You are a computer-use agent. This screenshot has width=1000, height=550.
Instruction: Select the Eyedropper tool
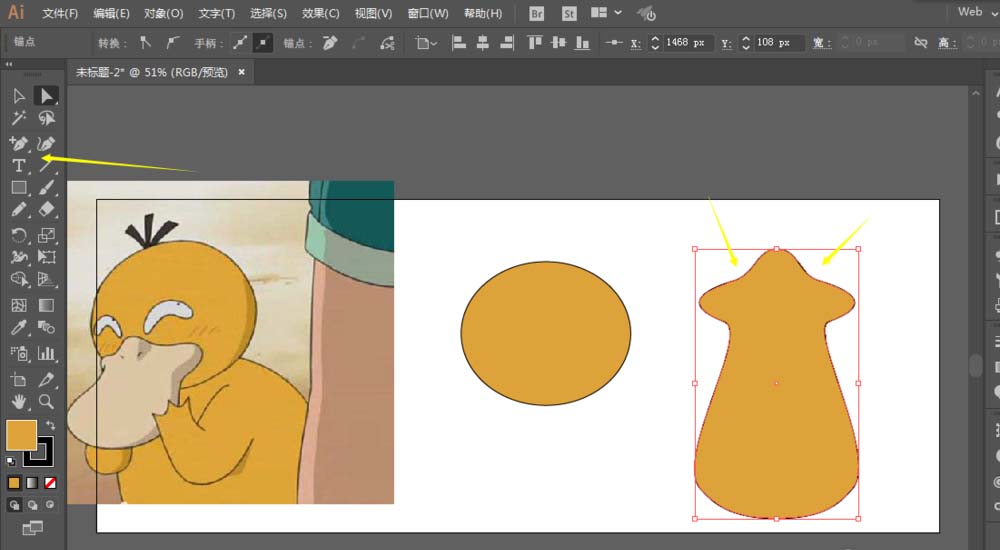click(x=18, y=327)
